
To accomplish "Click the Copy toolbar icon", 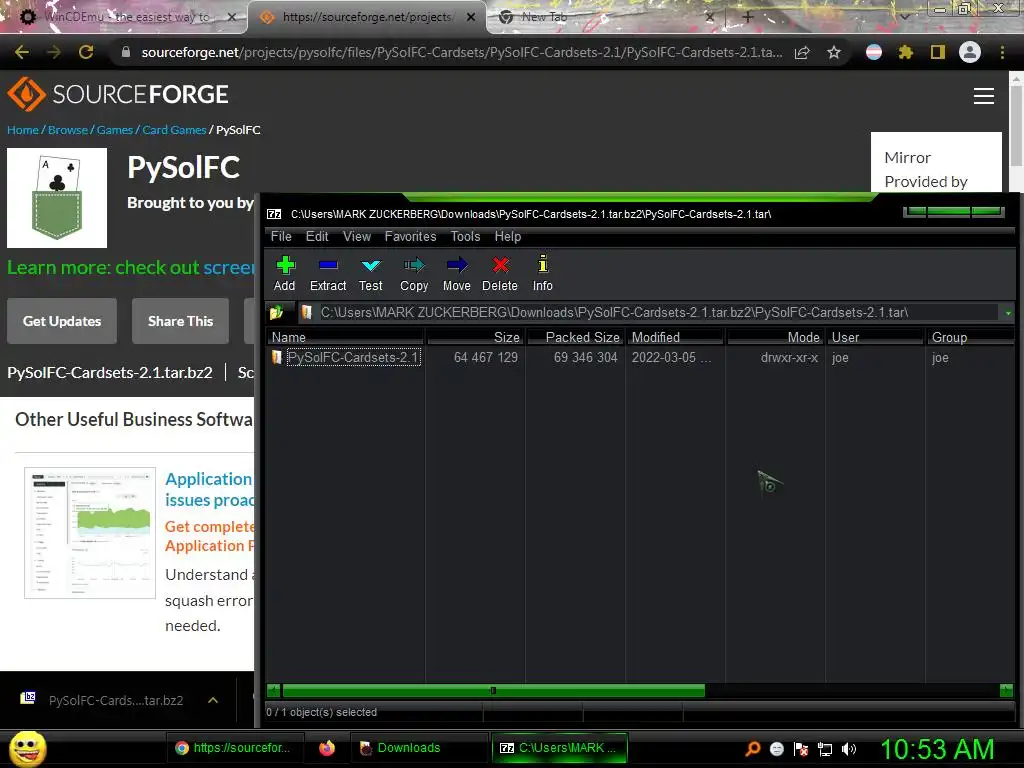I will tap(414, 274).
